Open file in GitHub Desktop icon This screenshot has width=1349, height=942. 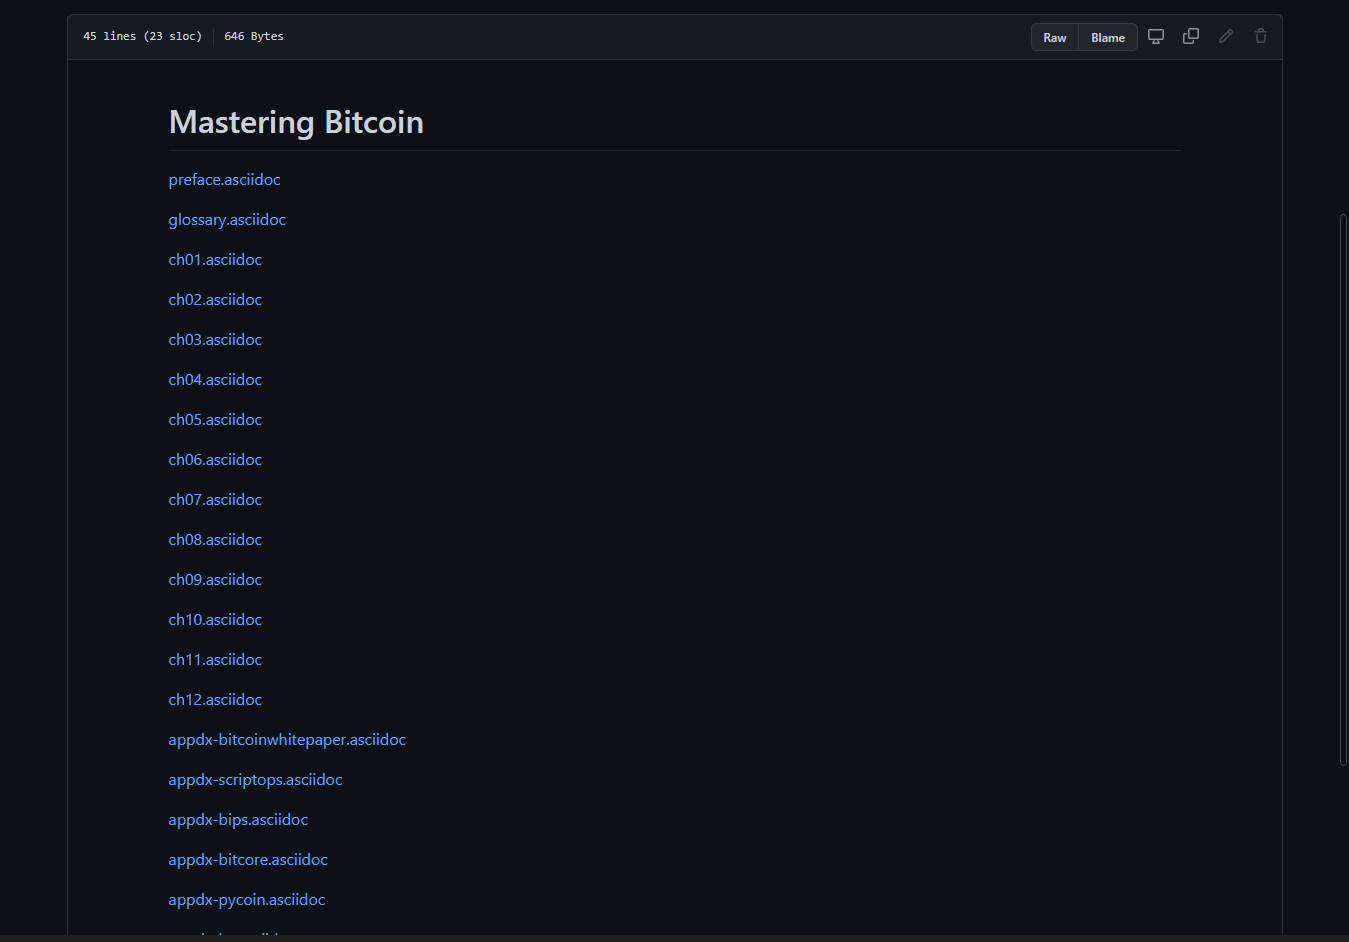pyautogui.click(x=1156, y=36)
